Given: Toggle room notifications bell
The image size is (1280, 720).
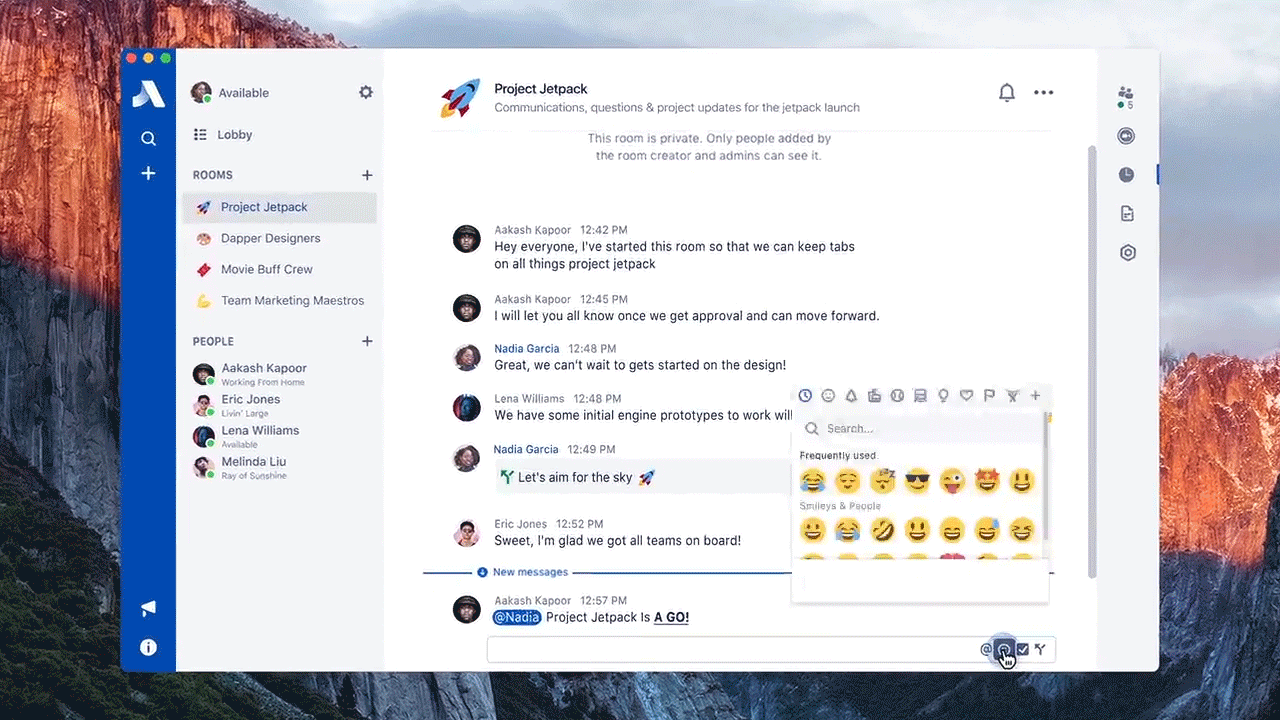Looking at the screenshot, I should (x=1007, y=93).
